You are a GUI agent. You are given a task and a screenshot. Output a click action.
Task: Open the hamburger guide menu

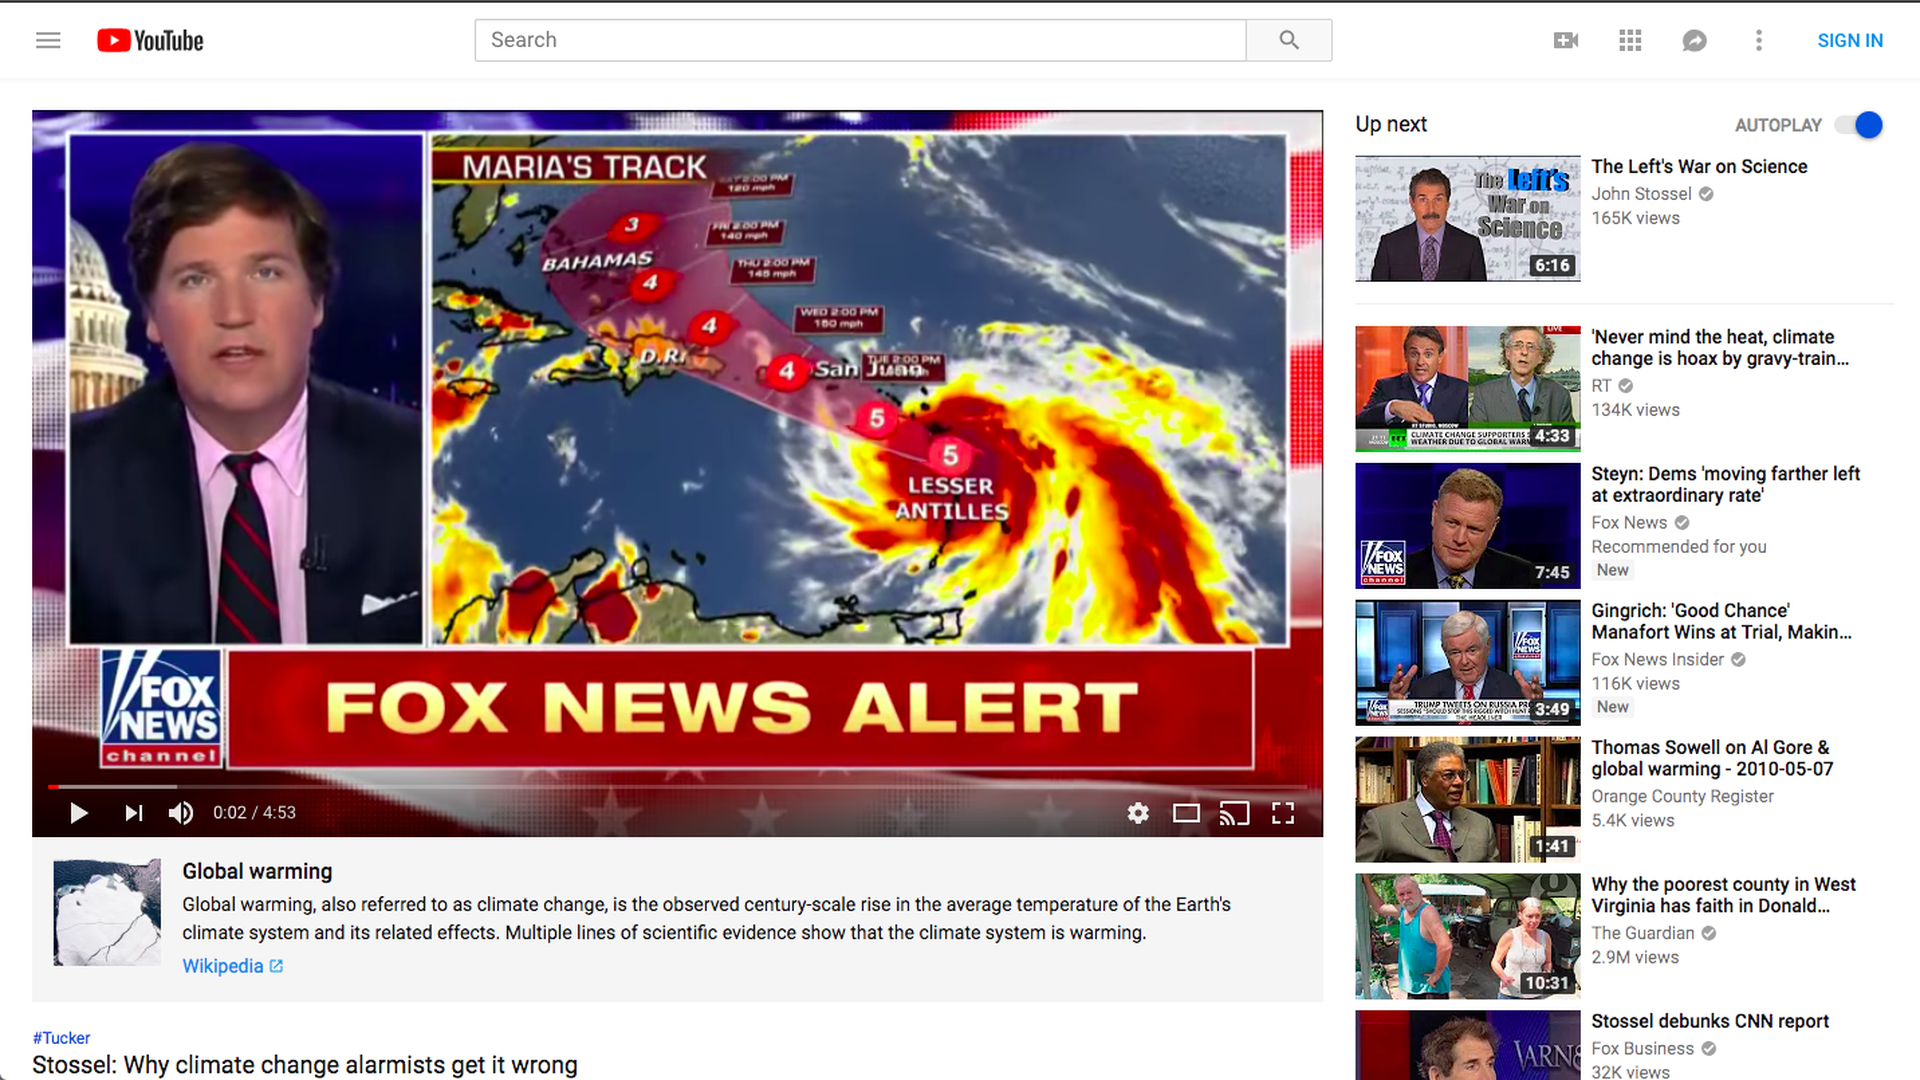pyautogui.click(x=48, y=40)
